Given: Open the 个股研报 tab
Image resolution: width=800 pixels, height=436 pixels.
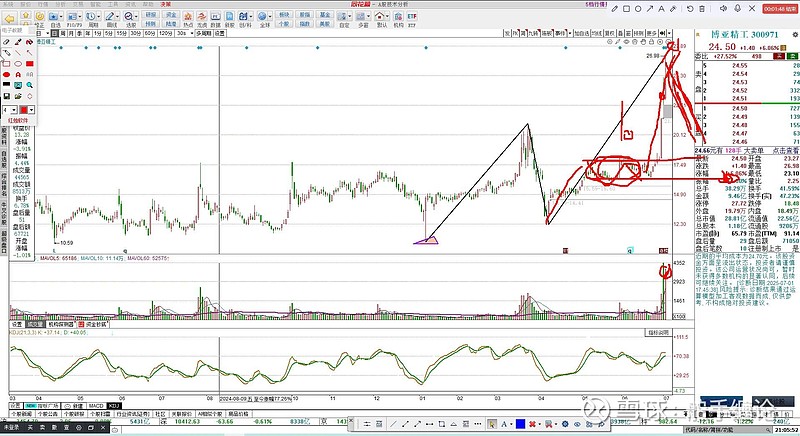Looking at the screenshot, I should click(74, 414).
